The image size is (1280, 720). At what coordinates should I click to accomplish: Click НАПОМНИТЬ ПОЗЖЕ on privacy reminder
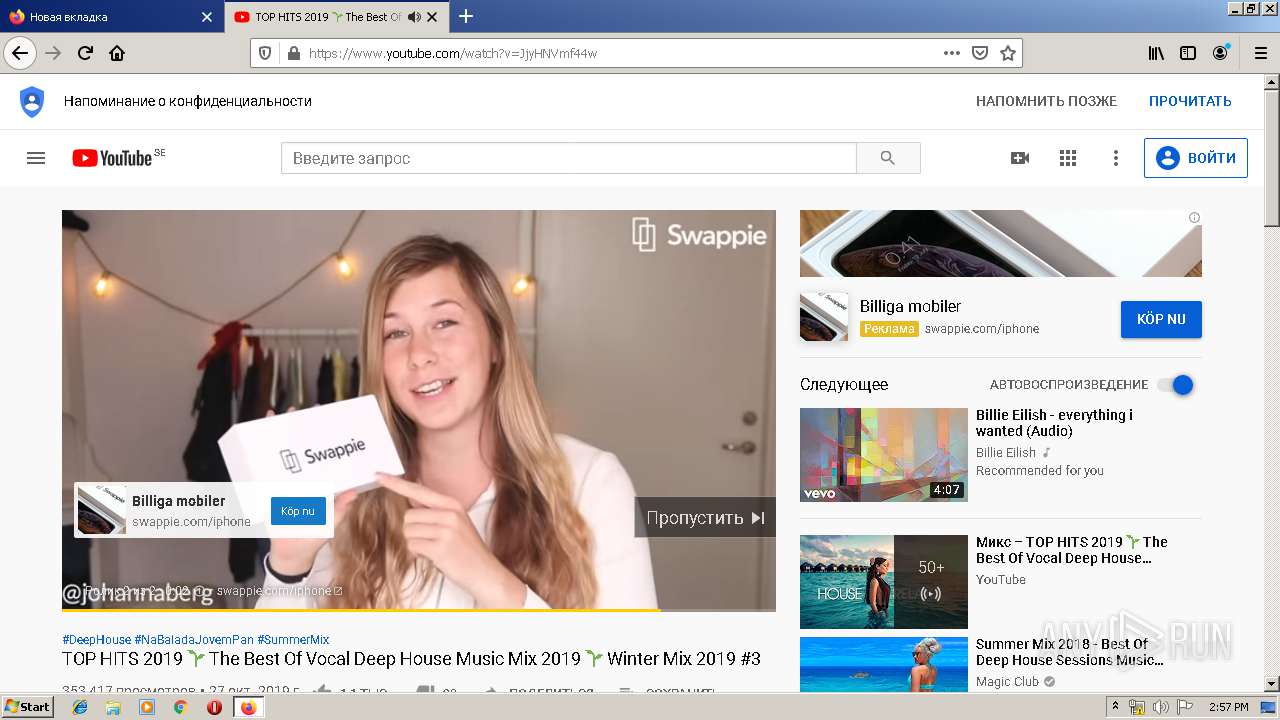pyautogui.click(x=1046, y=101)
